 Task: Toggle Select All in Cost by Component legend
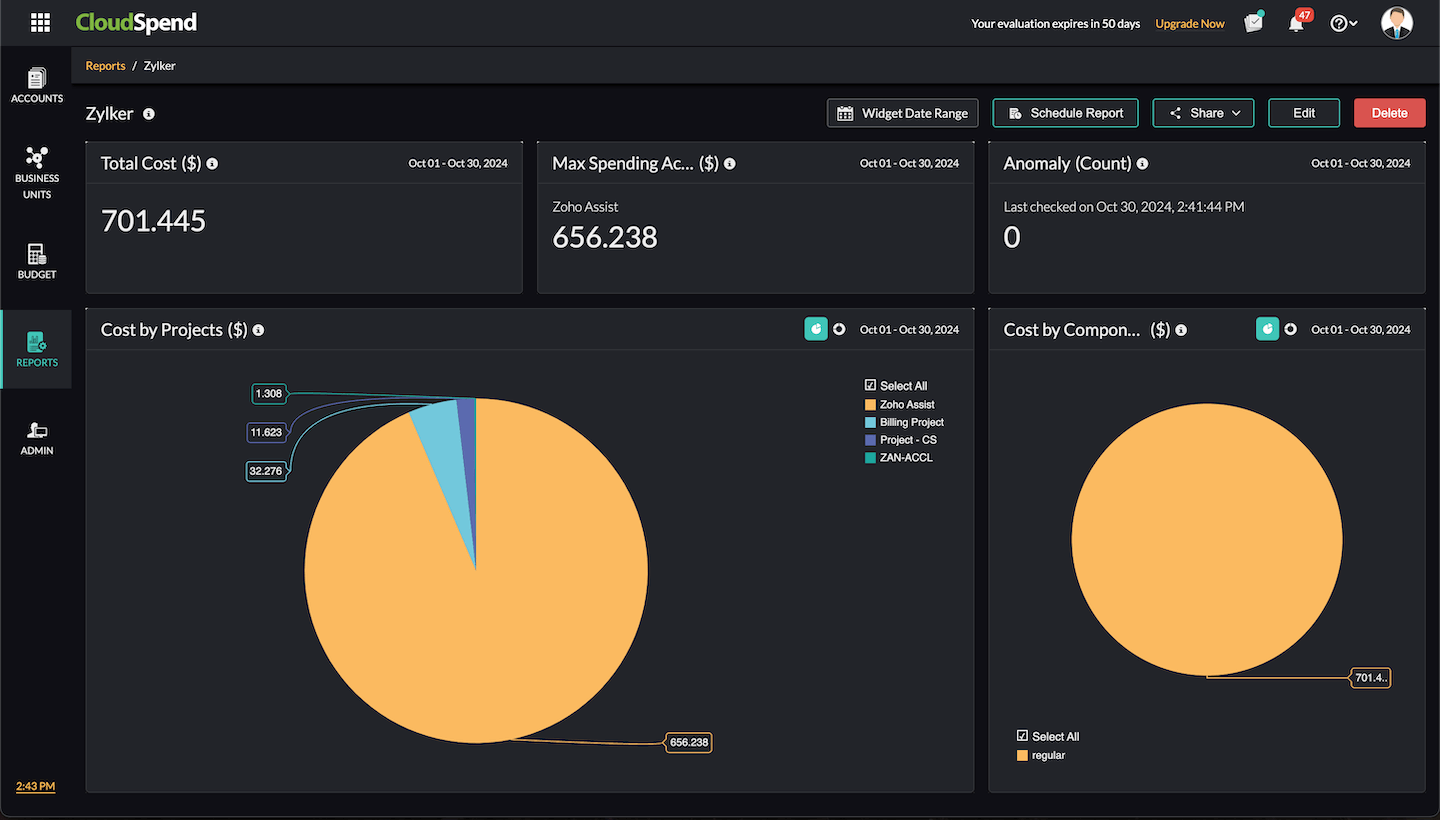pyautogui.click(x=1022, y=737)
